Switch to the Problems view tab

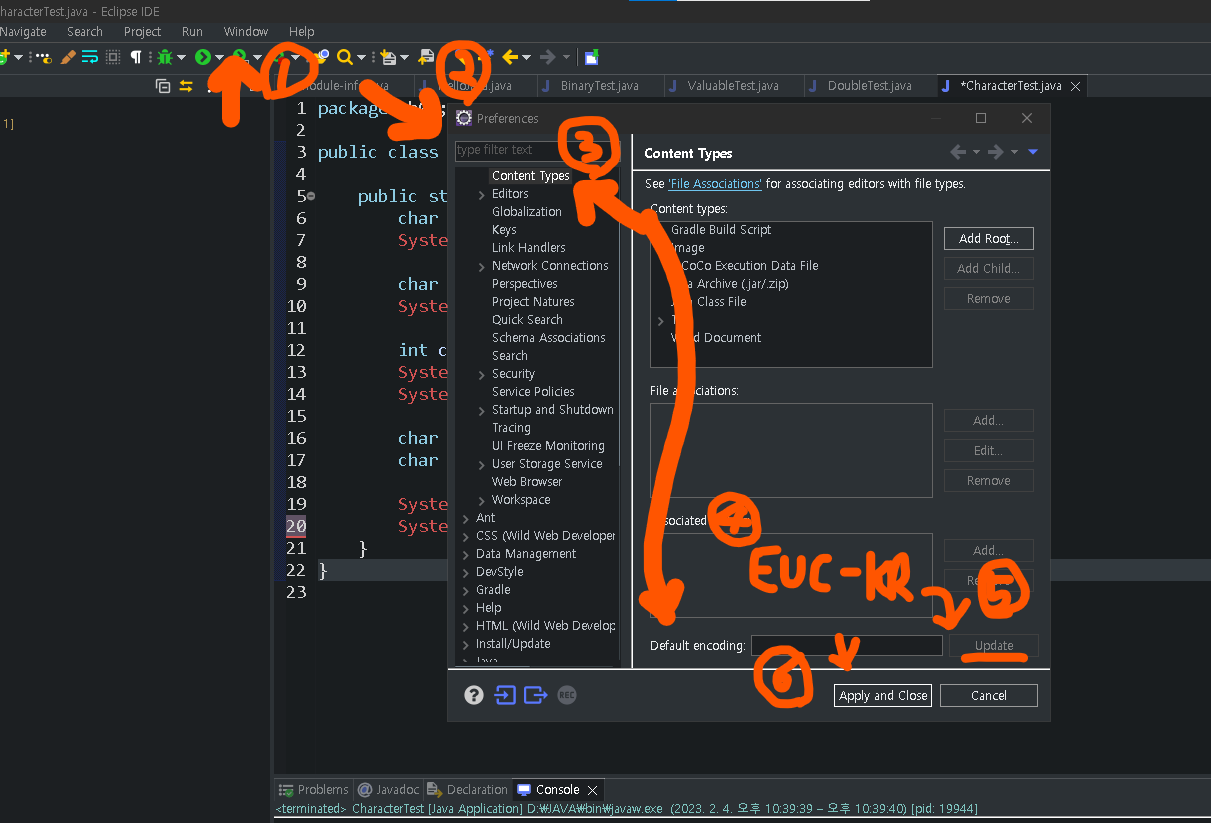coord(314,789)
